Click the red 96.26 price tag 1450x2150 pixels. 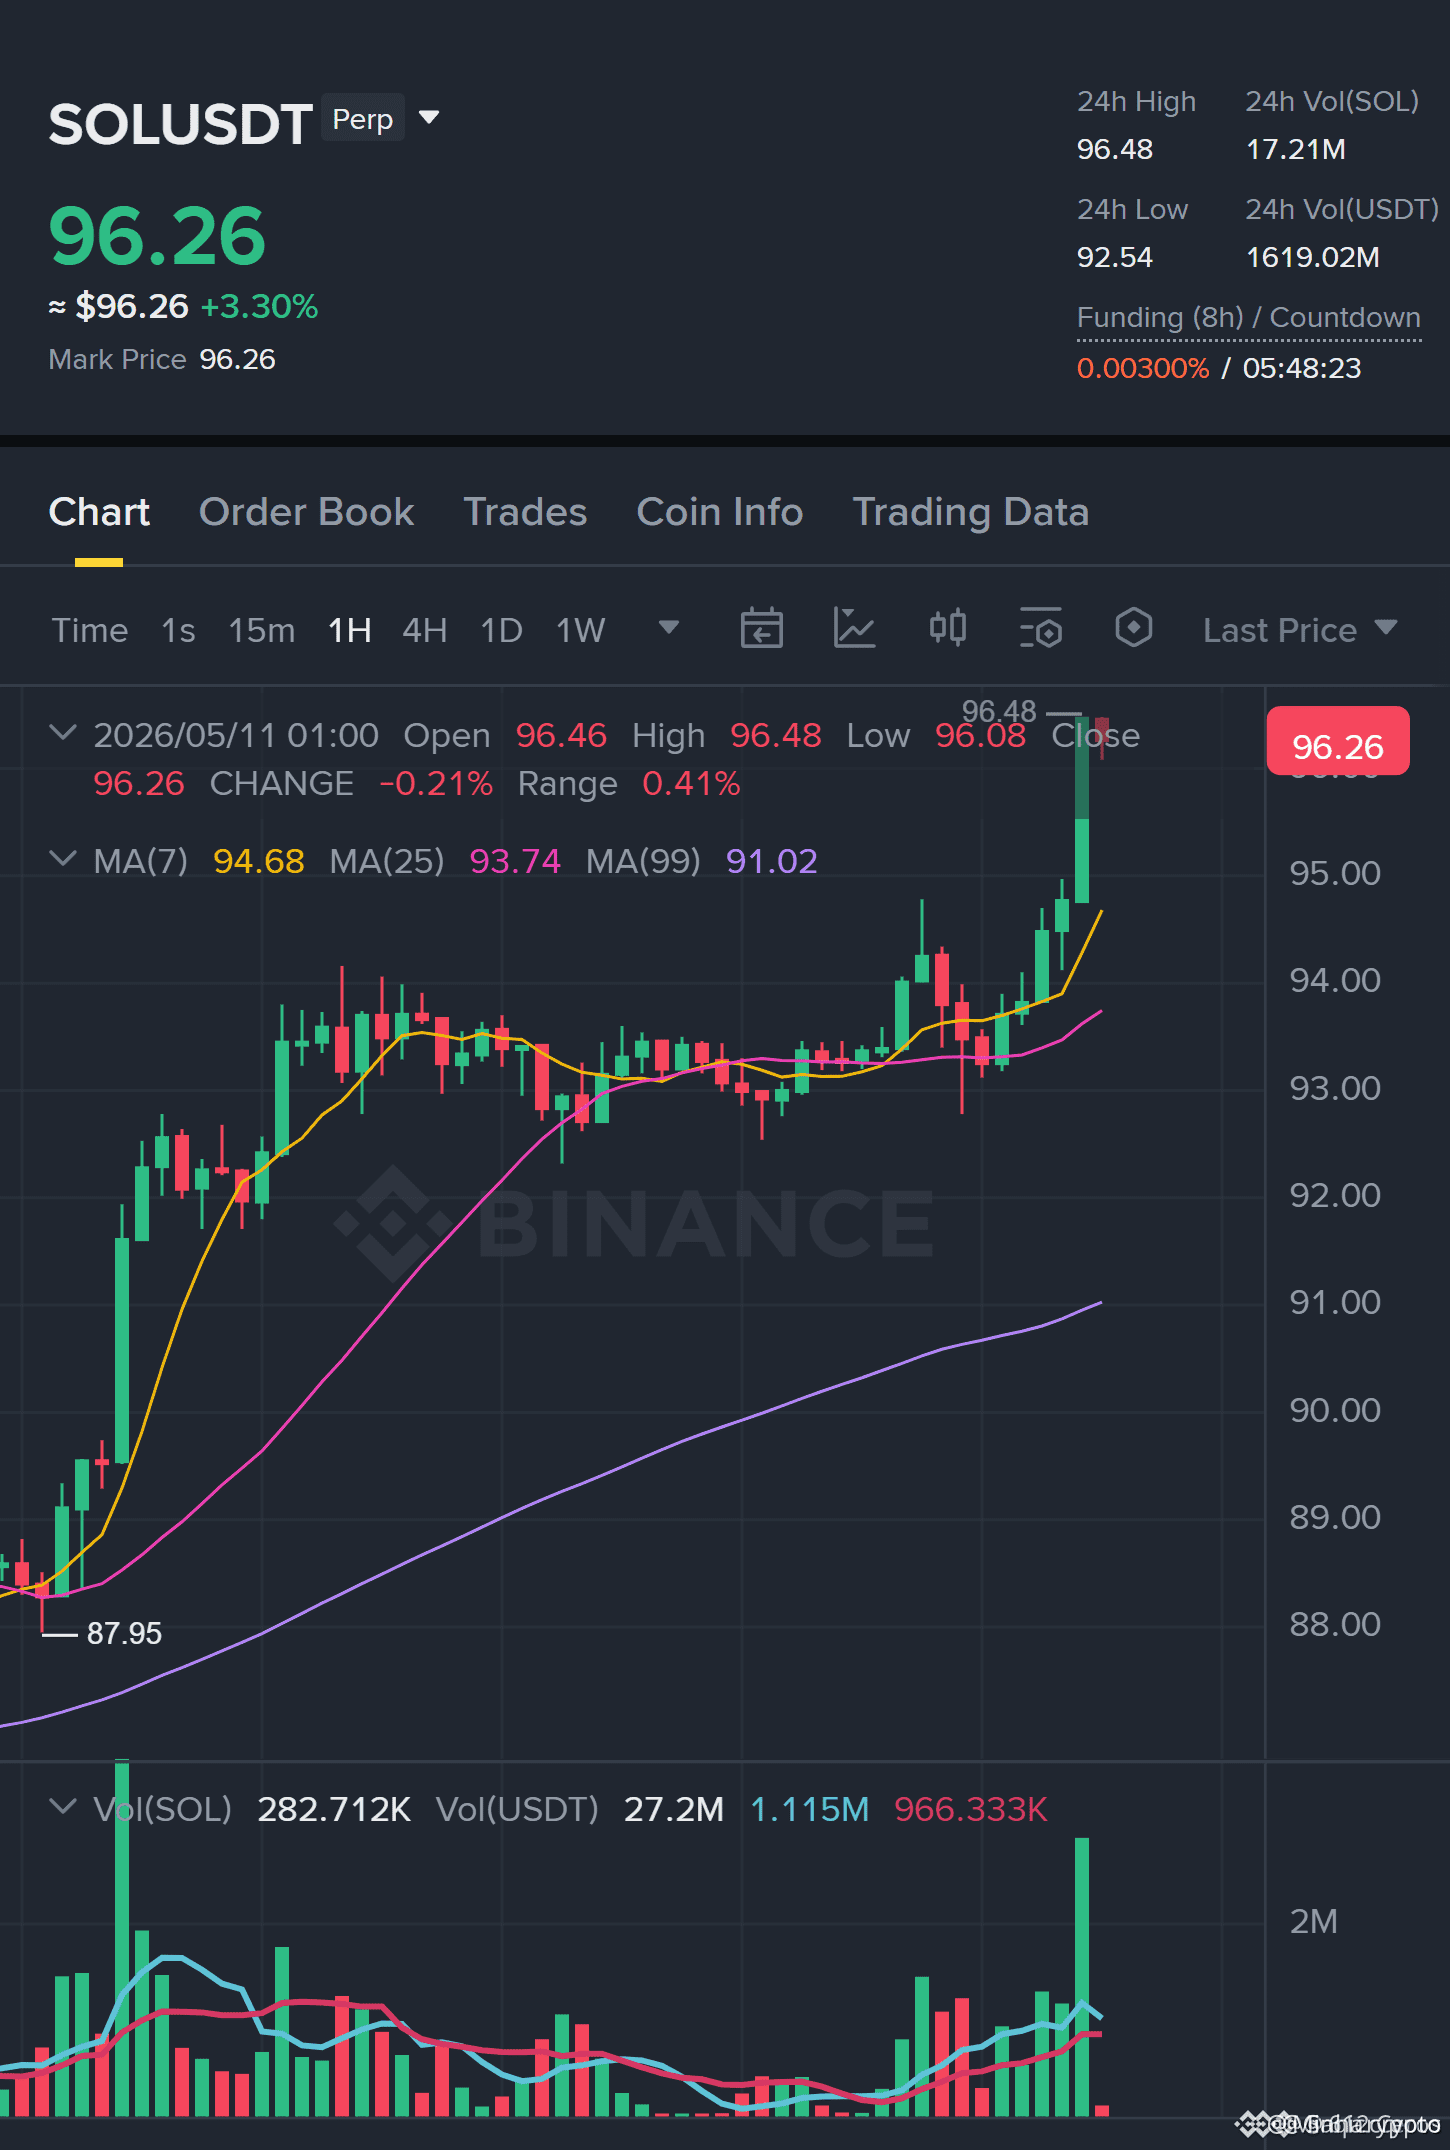1338,742
